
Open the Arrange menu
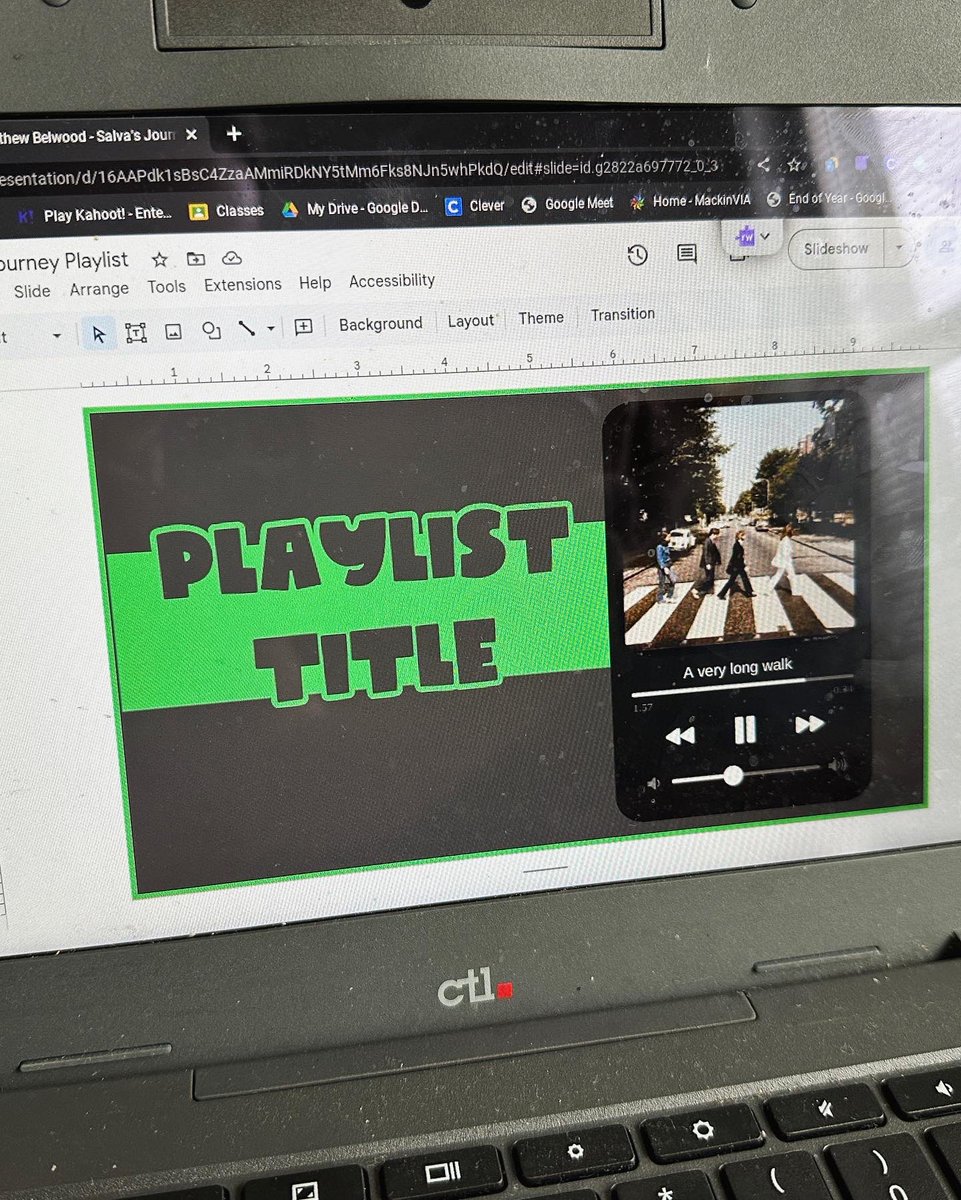pos(99,288)
